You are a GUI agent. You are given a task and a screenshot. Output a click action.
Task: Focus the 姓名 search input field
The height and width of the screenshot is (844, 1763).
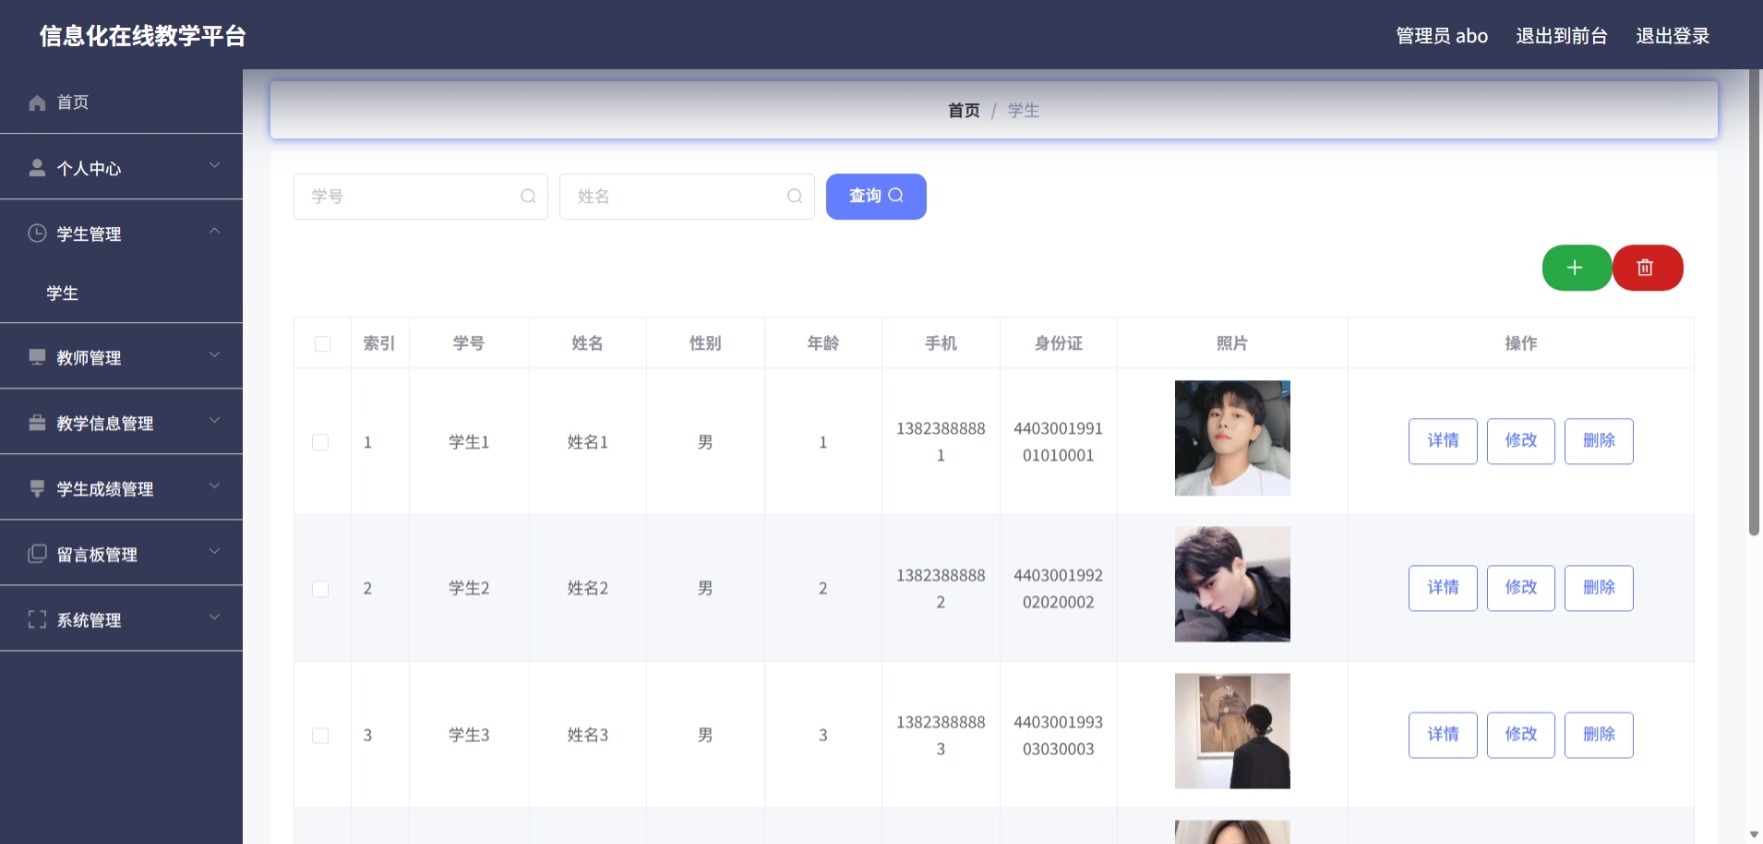tap(686, 196)
